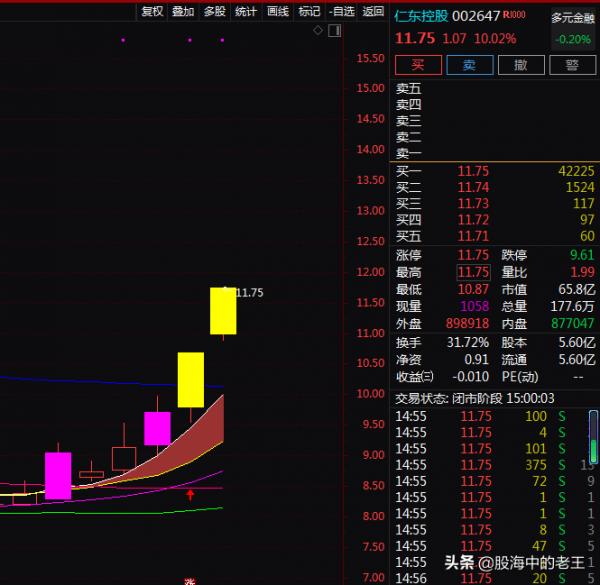Open the 叠加 overlay option
The image size is (600, 585).
point(183,11)
